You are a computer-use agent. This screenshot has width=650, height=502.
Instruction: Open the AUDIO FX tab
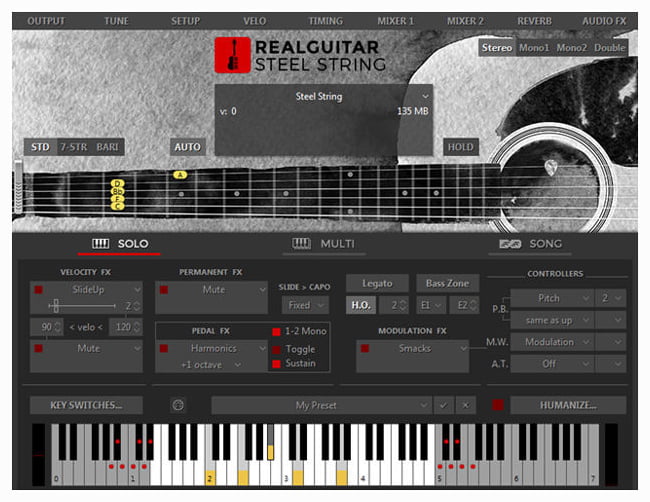pos(604,21)
